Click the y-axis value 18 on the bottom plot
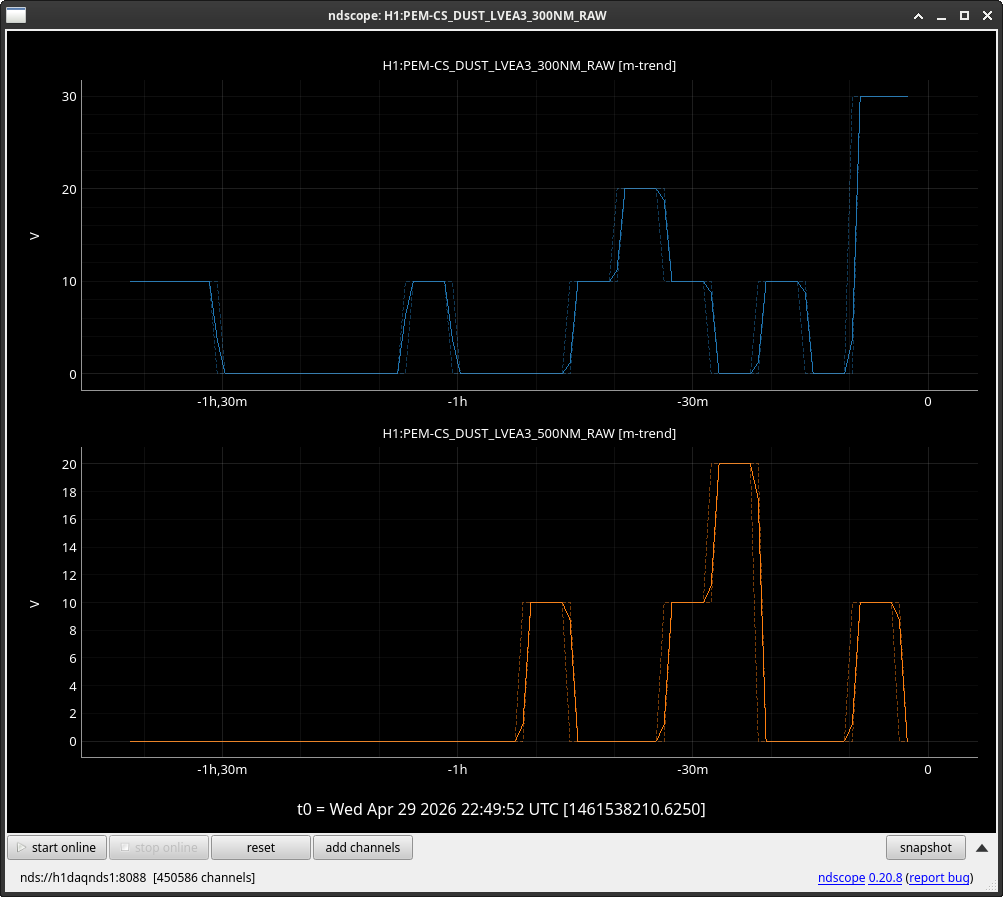Screen dimensions: 1003x897 [x=69, y=492]
